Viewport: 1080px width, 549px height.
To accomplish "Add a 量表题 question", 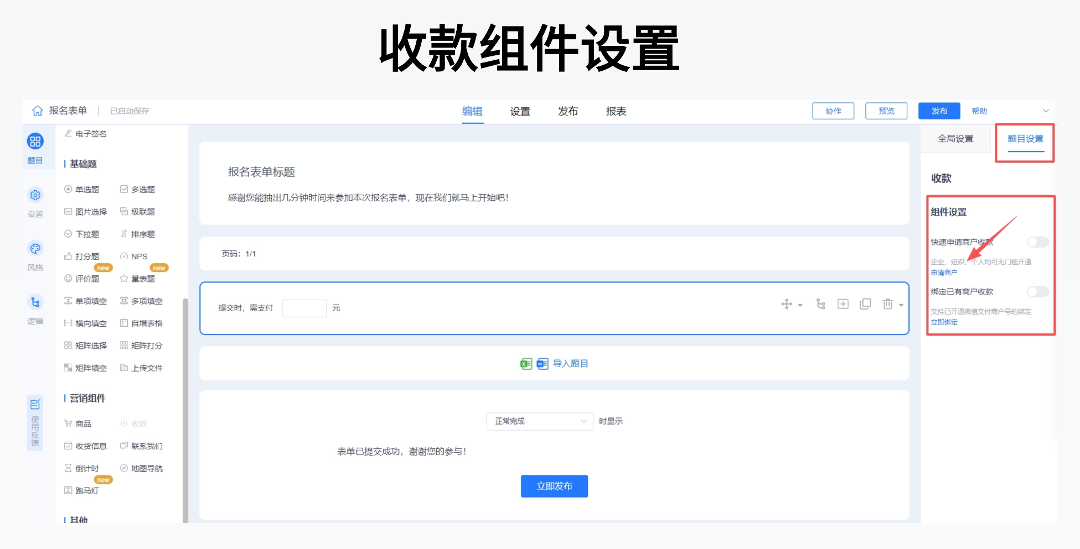I will pos(138,278).
